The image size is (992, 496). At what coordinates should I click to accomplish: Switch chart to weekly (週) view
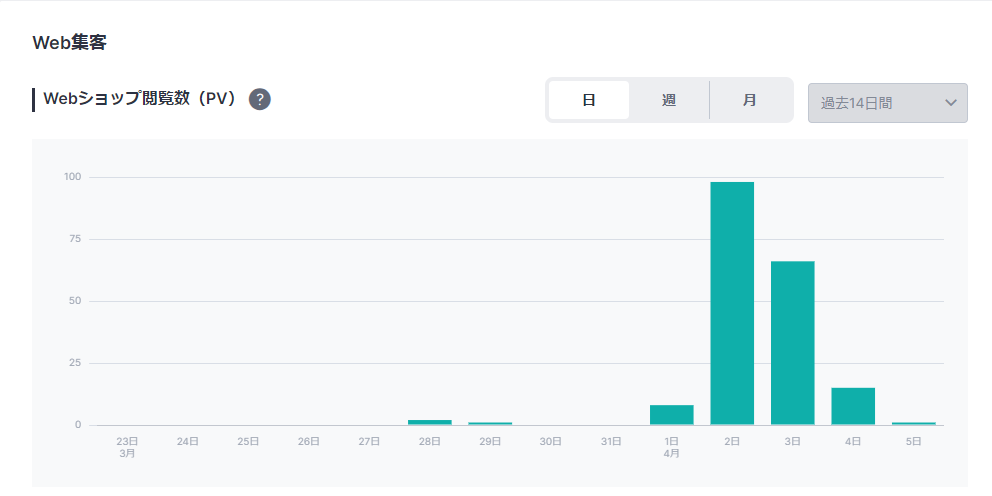click(x=669, y=100)
